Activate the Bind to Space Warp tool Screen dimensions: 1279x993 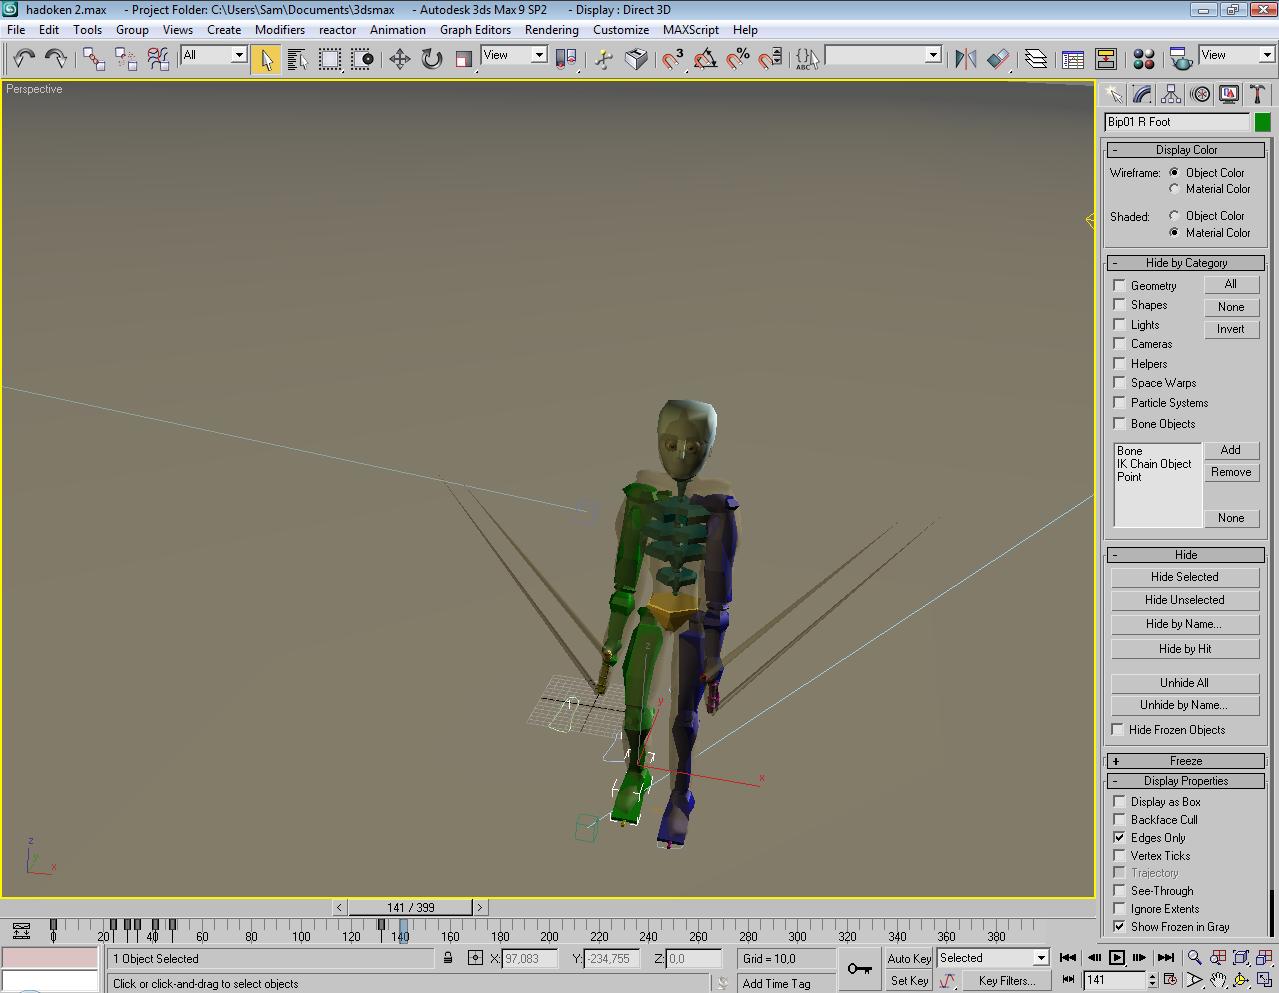click(x=158, y=58)
